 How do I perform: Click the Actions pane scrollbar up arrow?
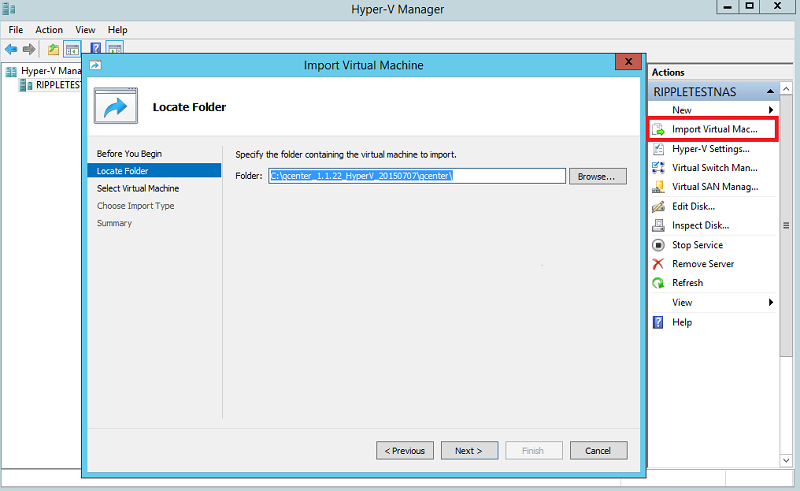786,89
